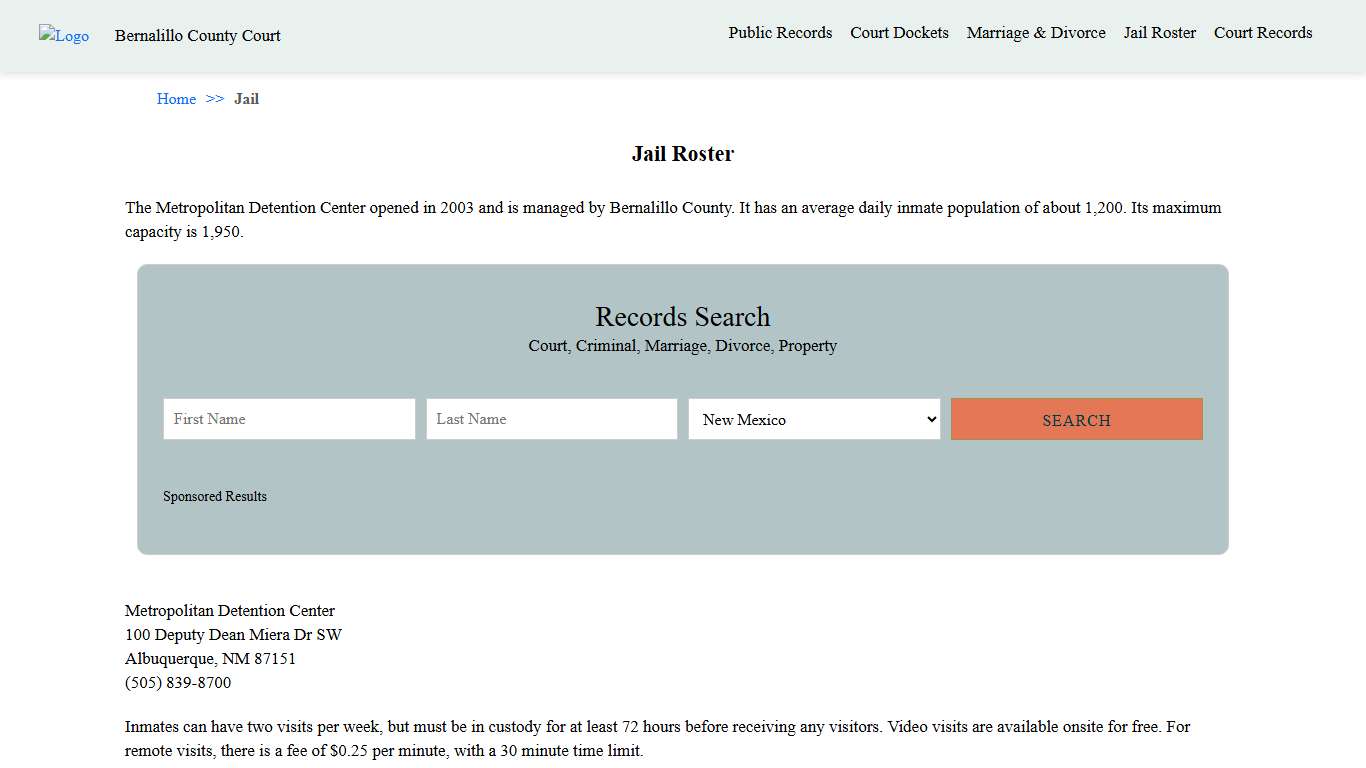This screenshot has height=768, width=1366.
Task: Click the phone number (505) 839-8700
Action: click(x=178, y=682)
